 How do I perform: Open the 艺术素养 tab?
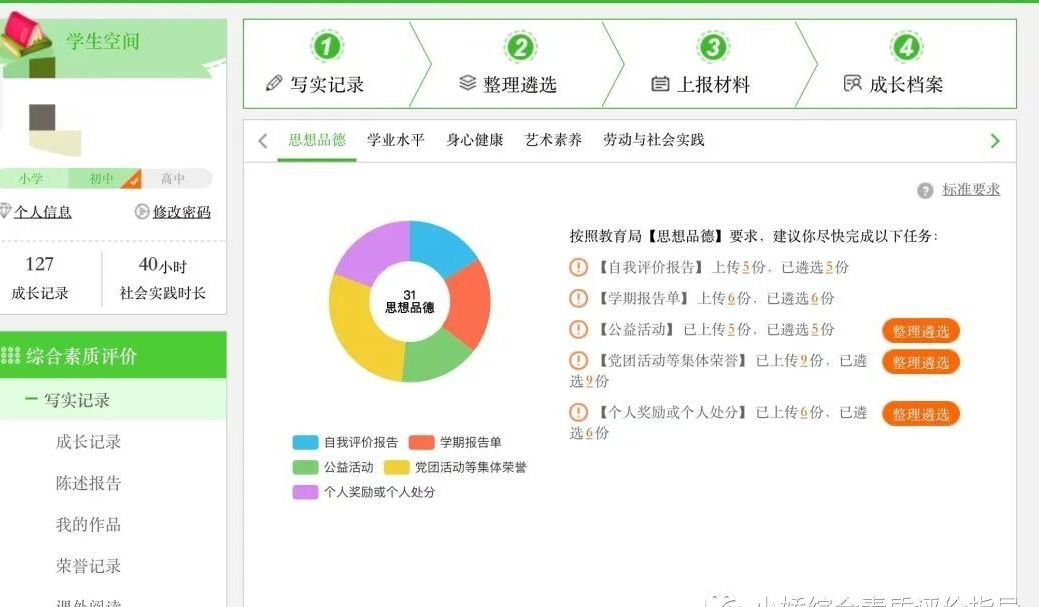point(553,141)
